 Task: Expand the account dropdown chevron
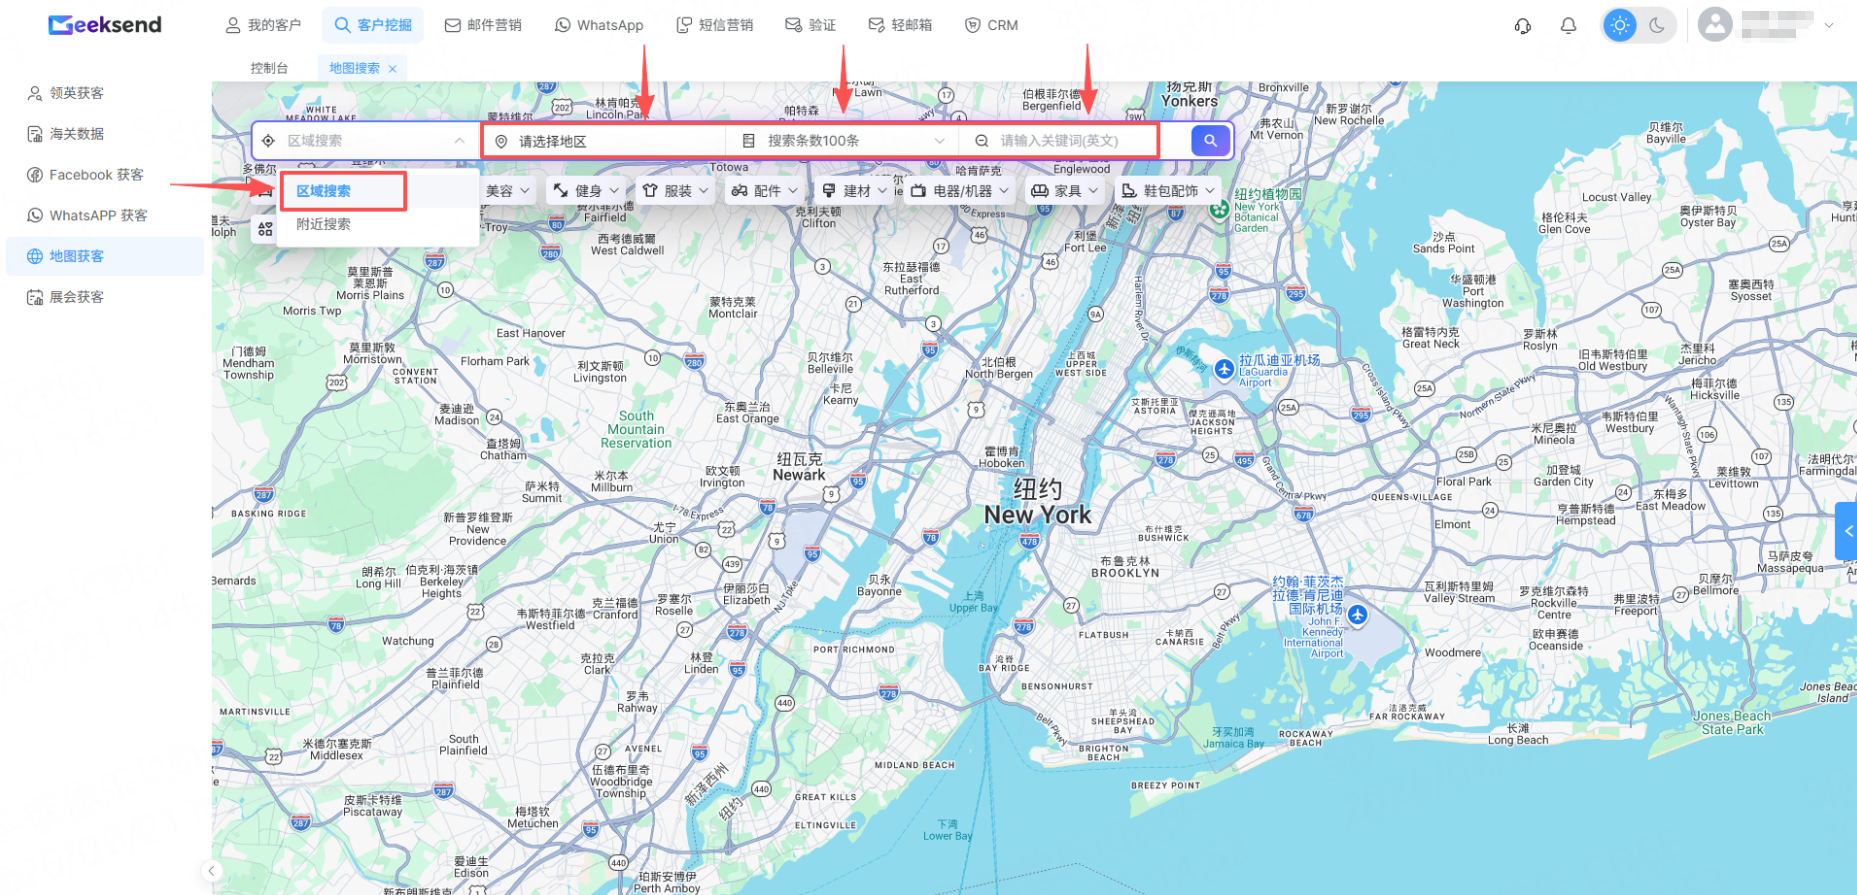(1829, 25)
